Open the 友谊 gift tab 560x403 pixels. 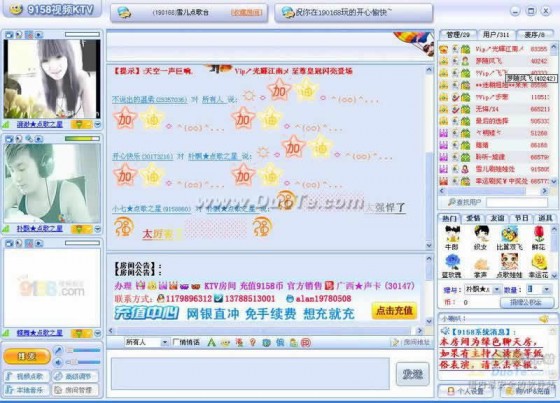(x=498, y=218)
